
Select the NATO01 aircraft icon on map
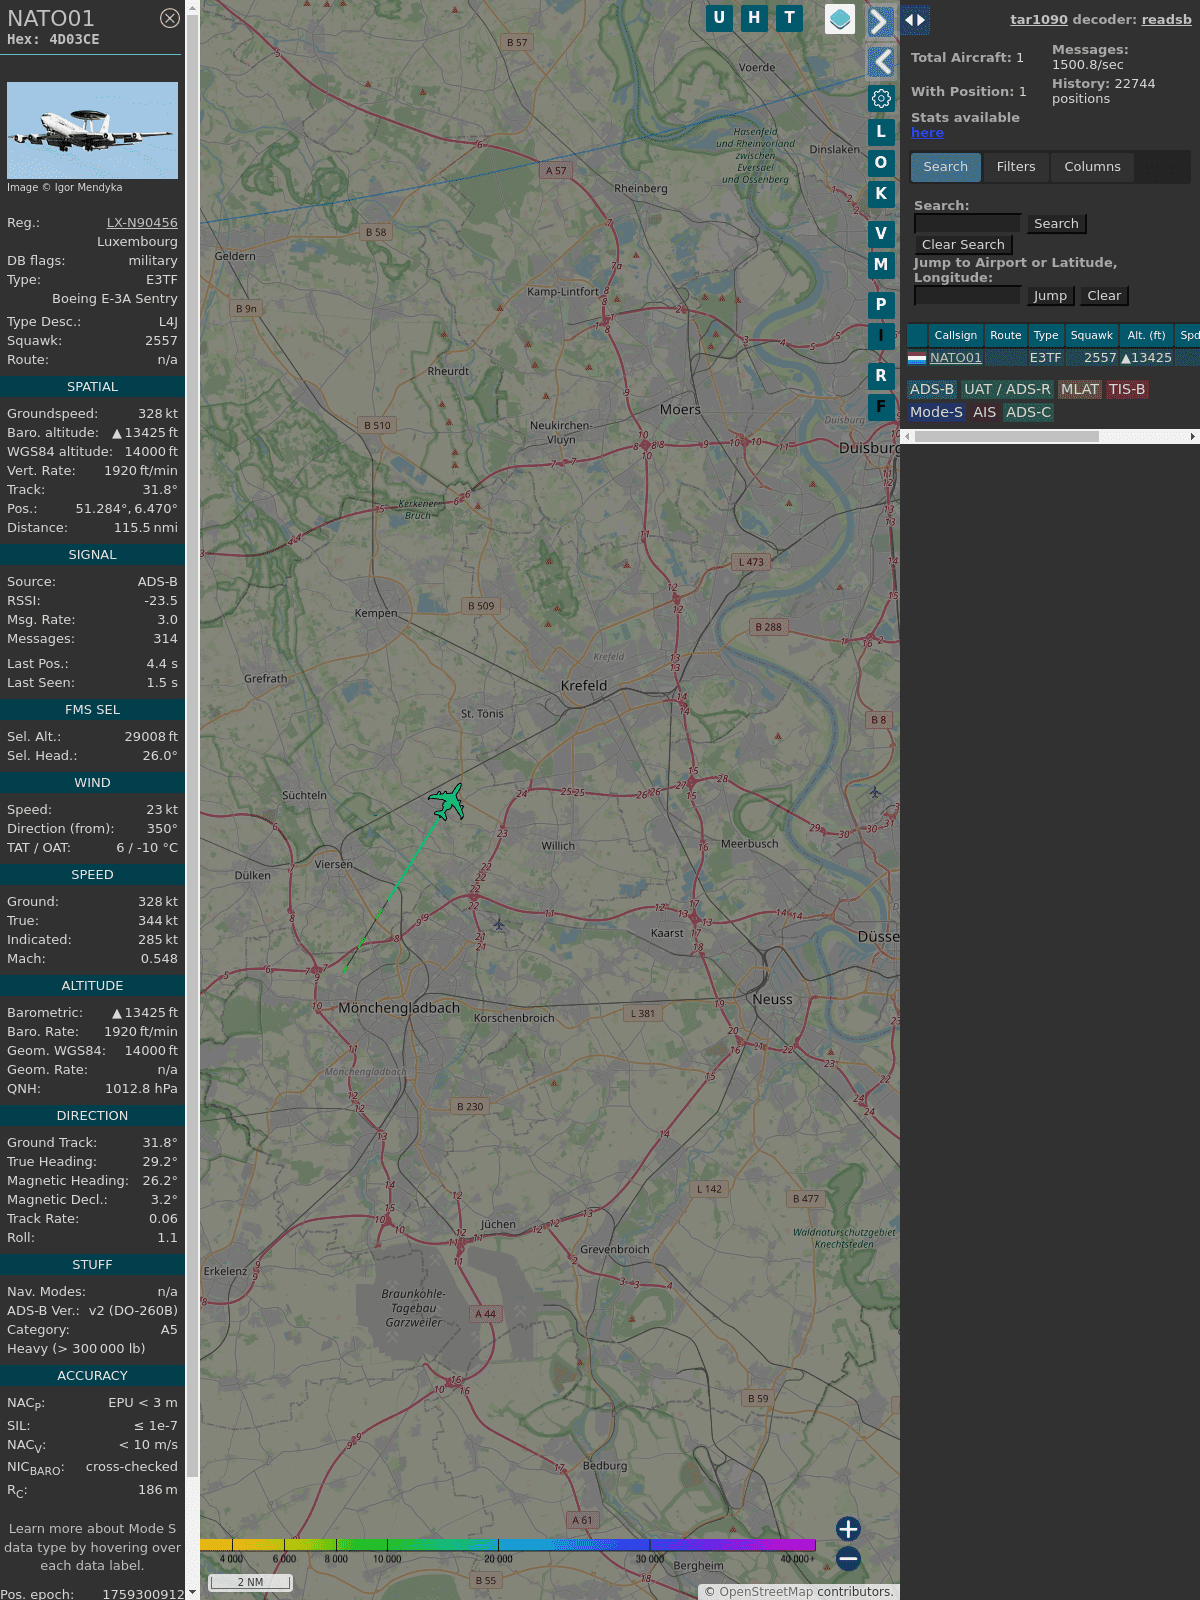[x=447, y=802]
